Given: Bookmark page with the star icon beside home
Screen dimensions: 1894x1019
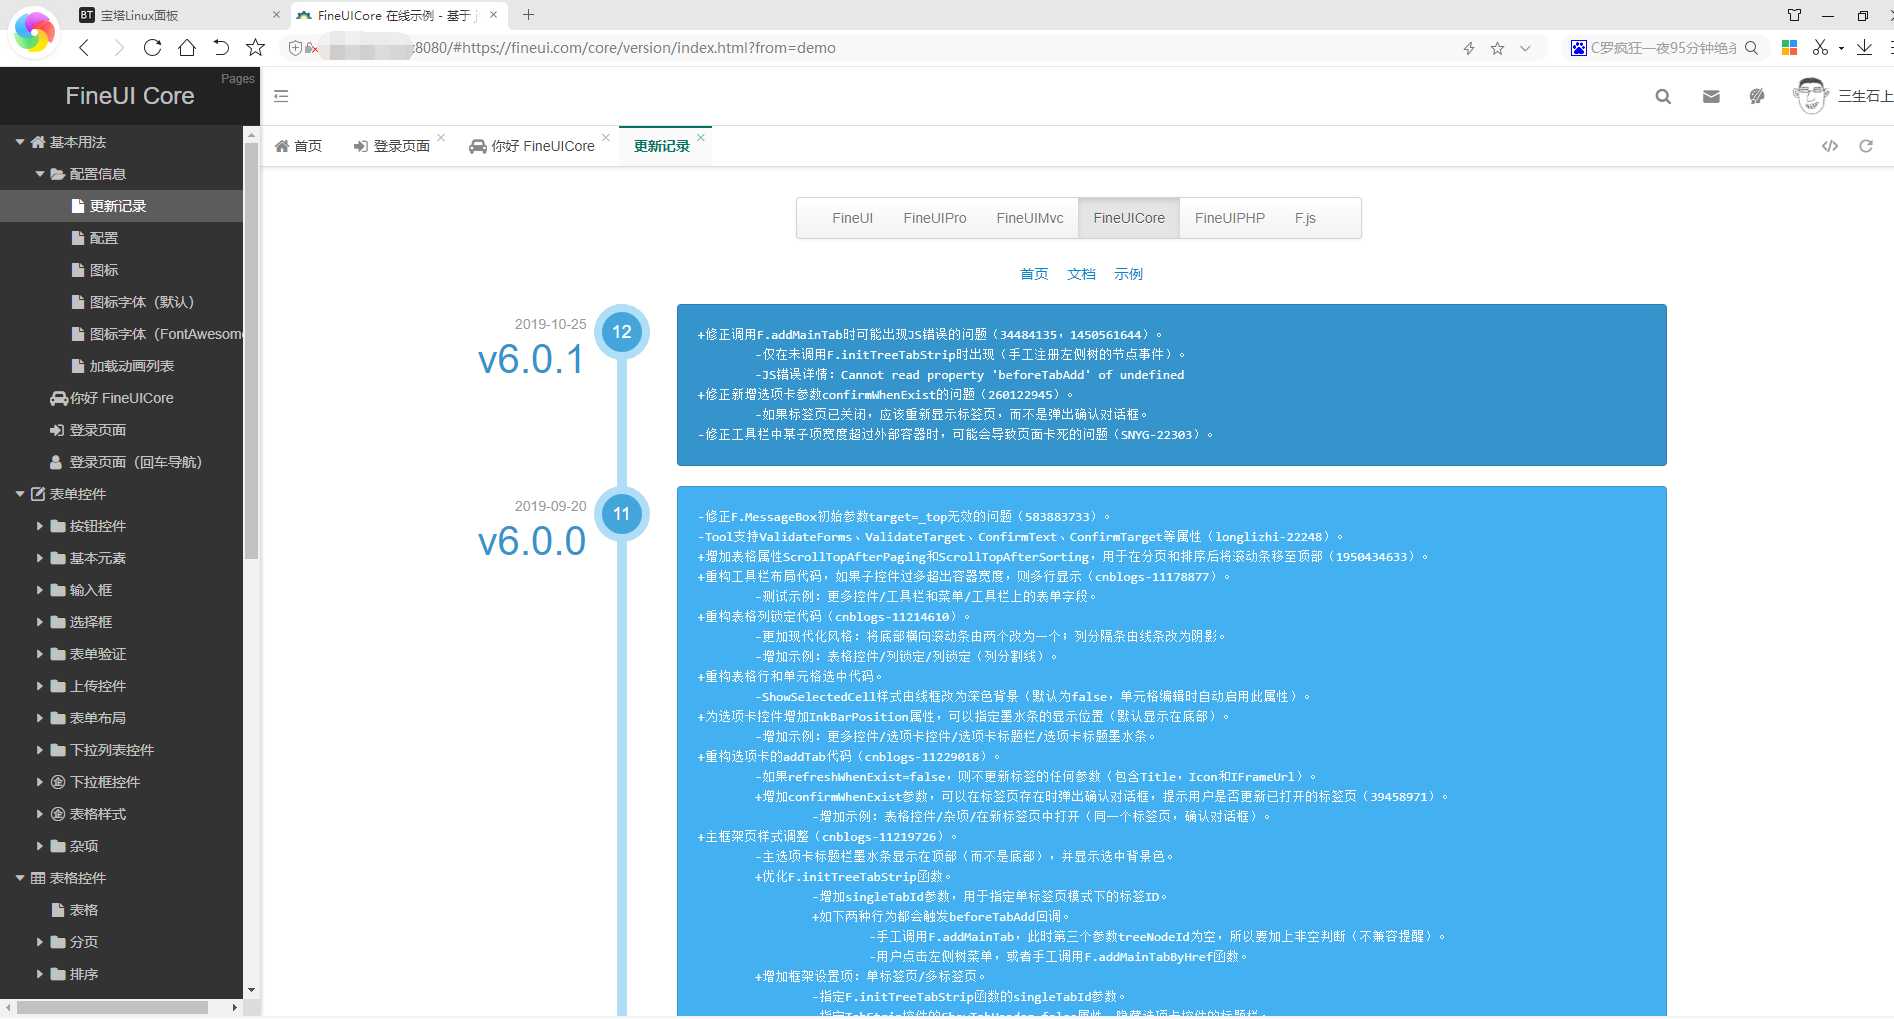Looking at the screenshot, I should 256,47.
